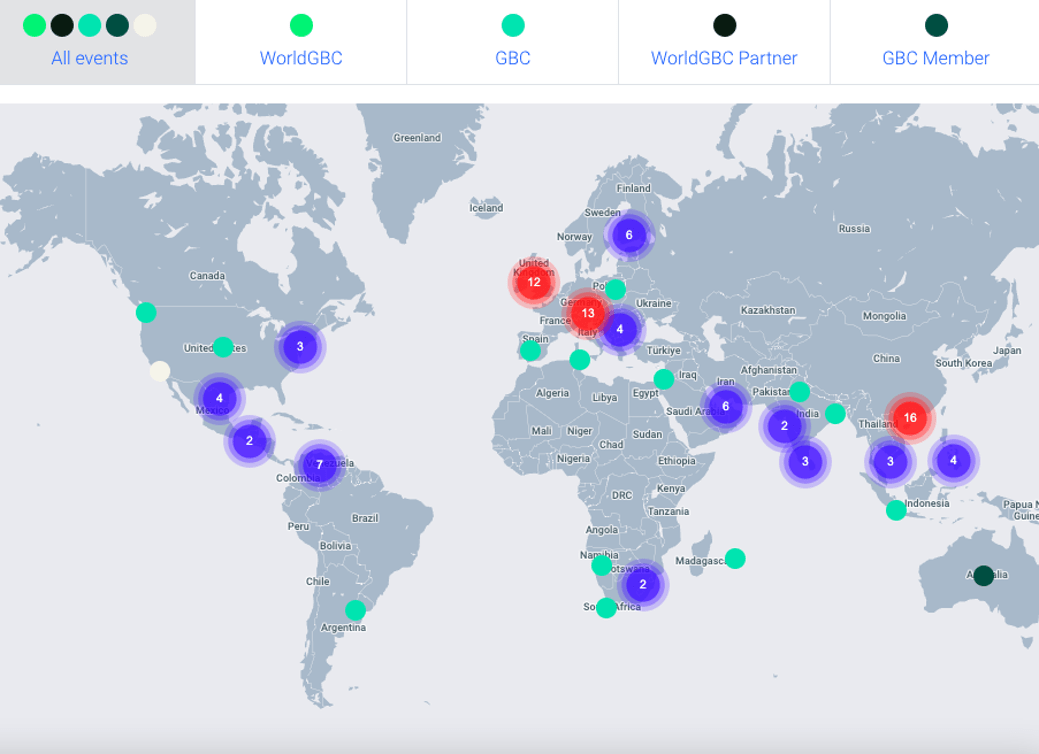Image resolution: width=1039 pixels, height=754 pixels.
Task: Open the Madagascar event marker
Action: coord(735,559)
